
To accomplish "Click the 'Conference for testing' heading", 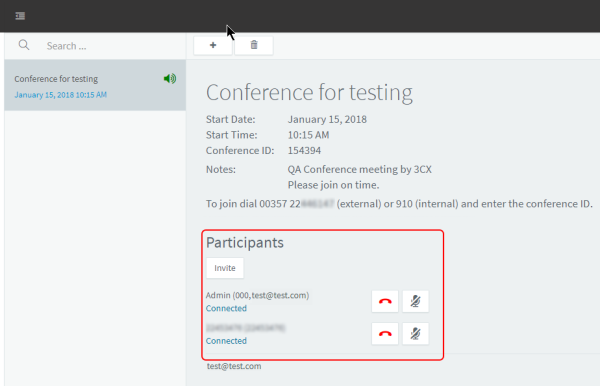I will 309,93.
